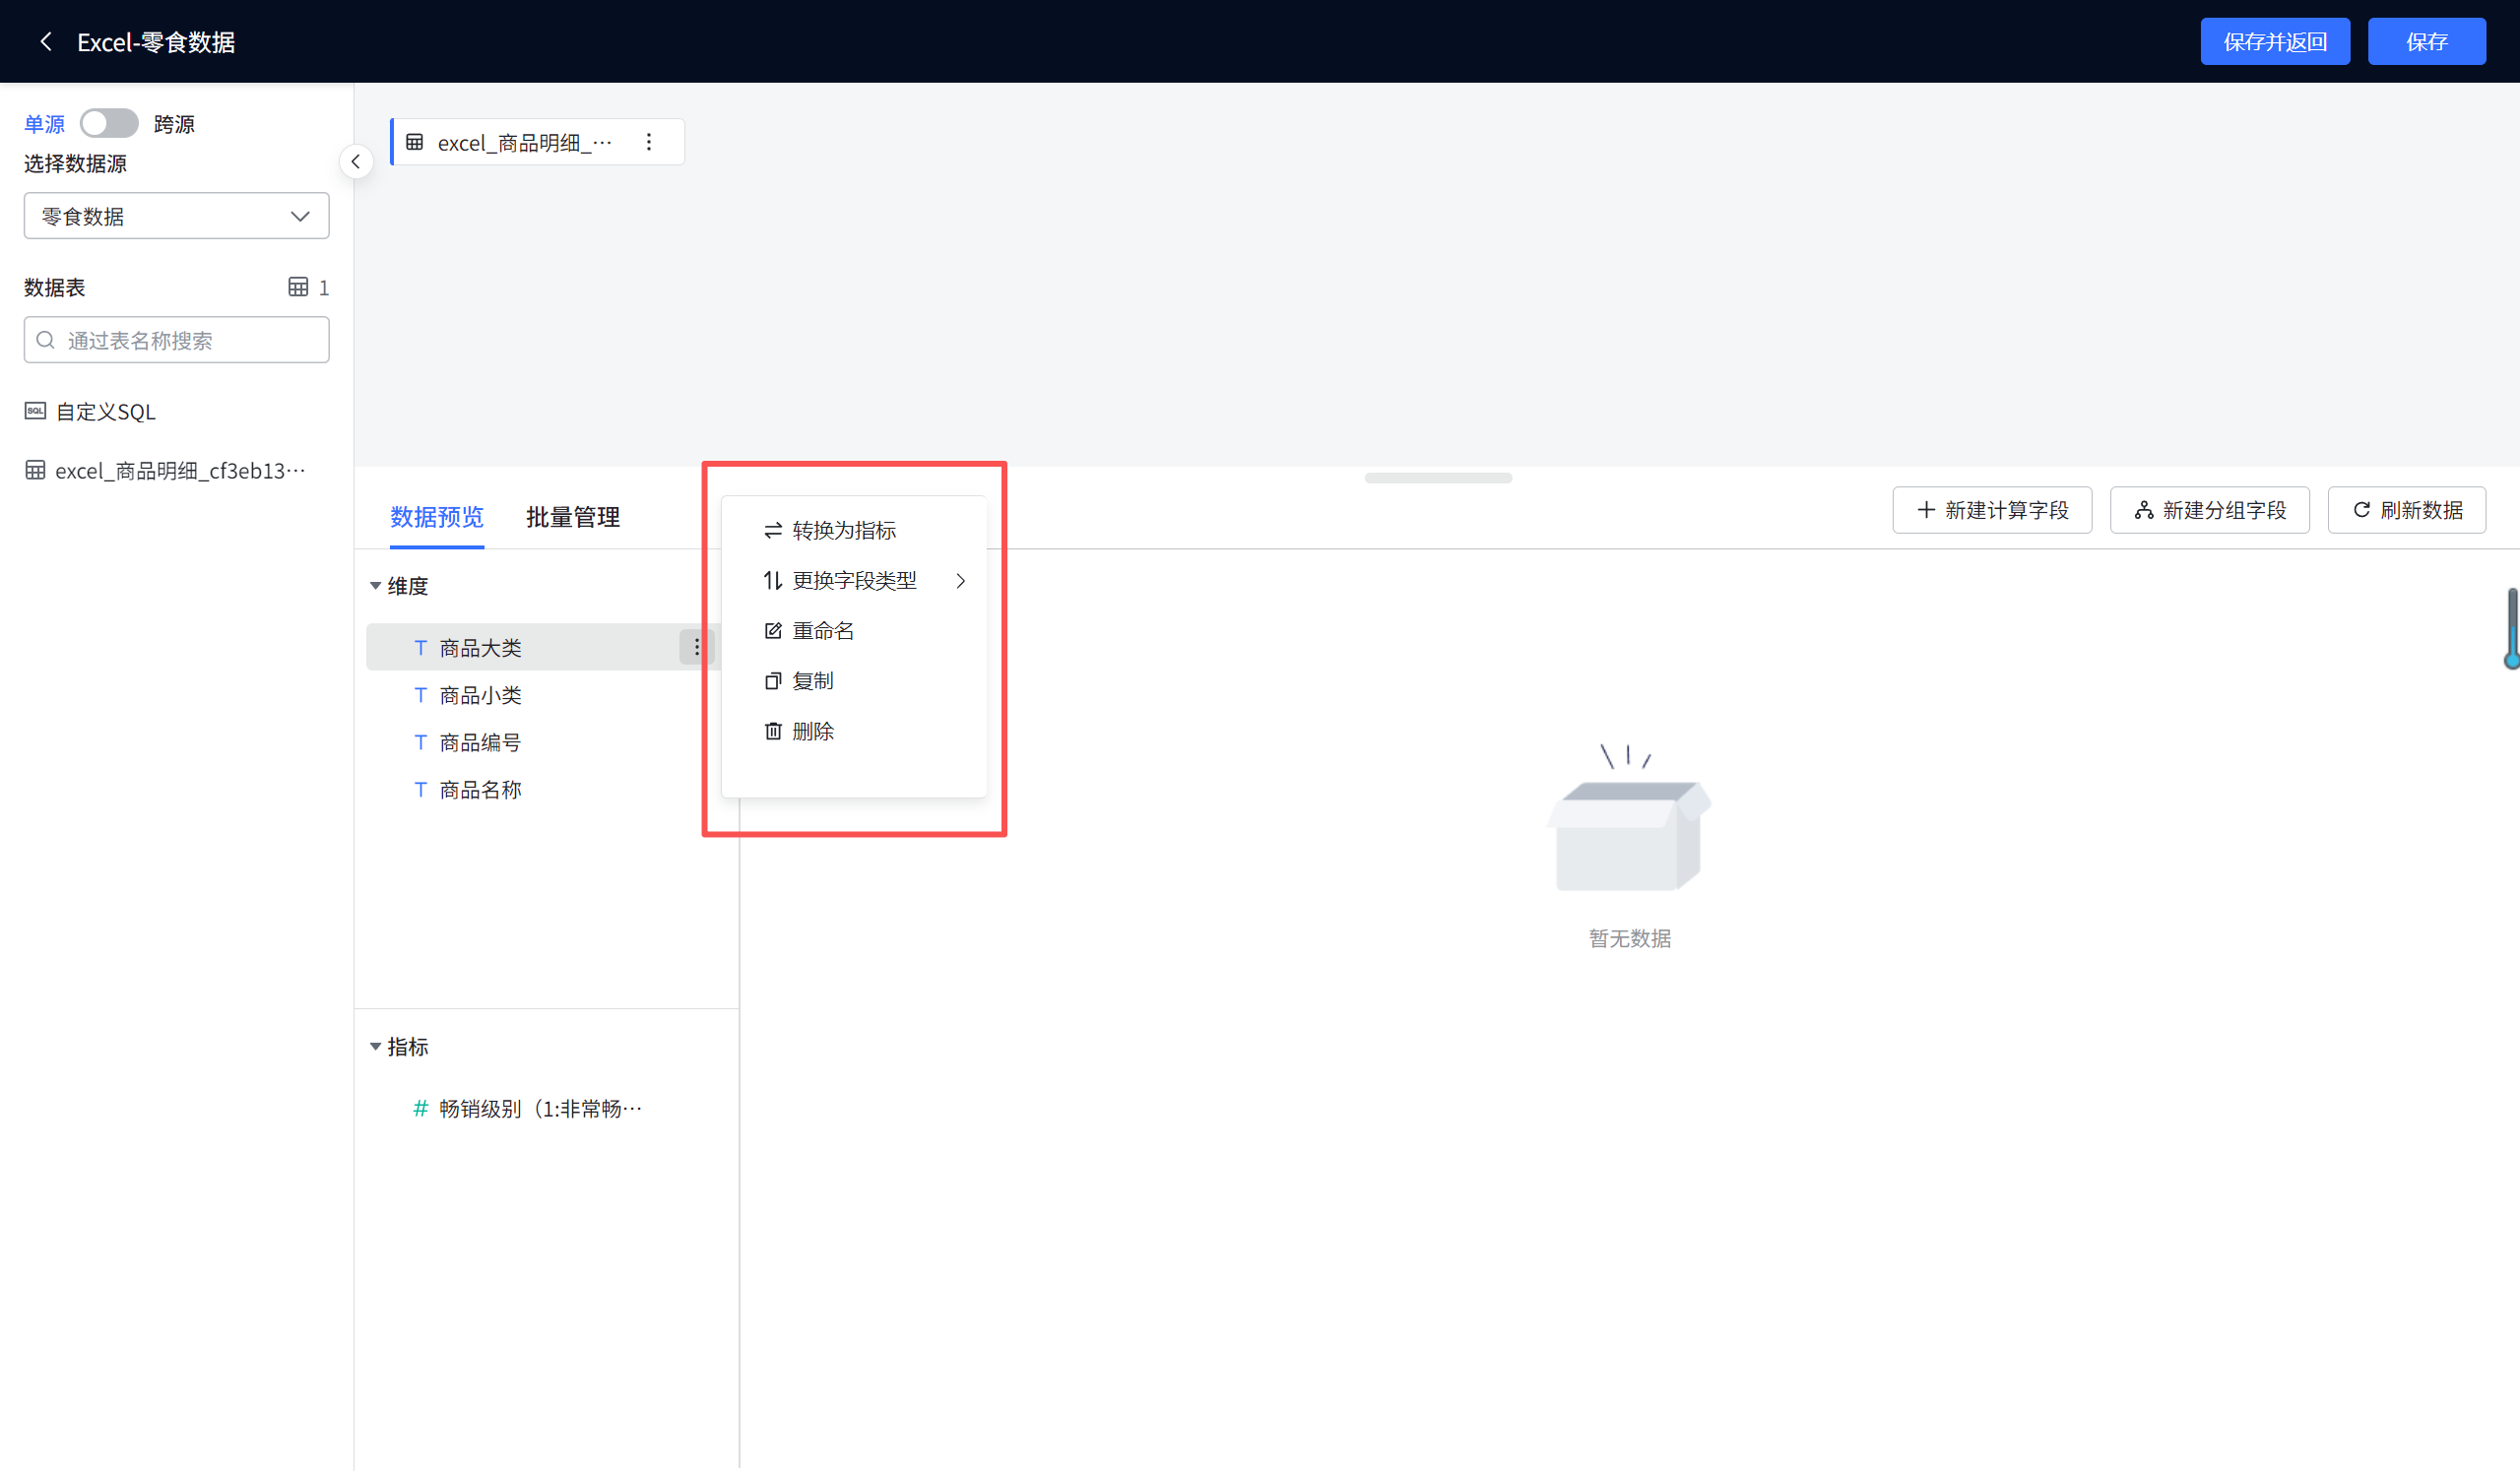Open the excel_商品明细 table card three-dot menu
Screen dimensions: 2520x1471
649,142
